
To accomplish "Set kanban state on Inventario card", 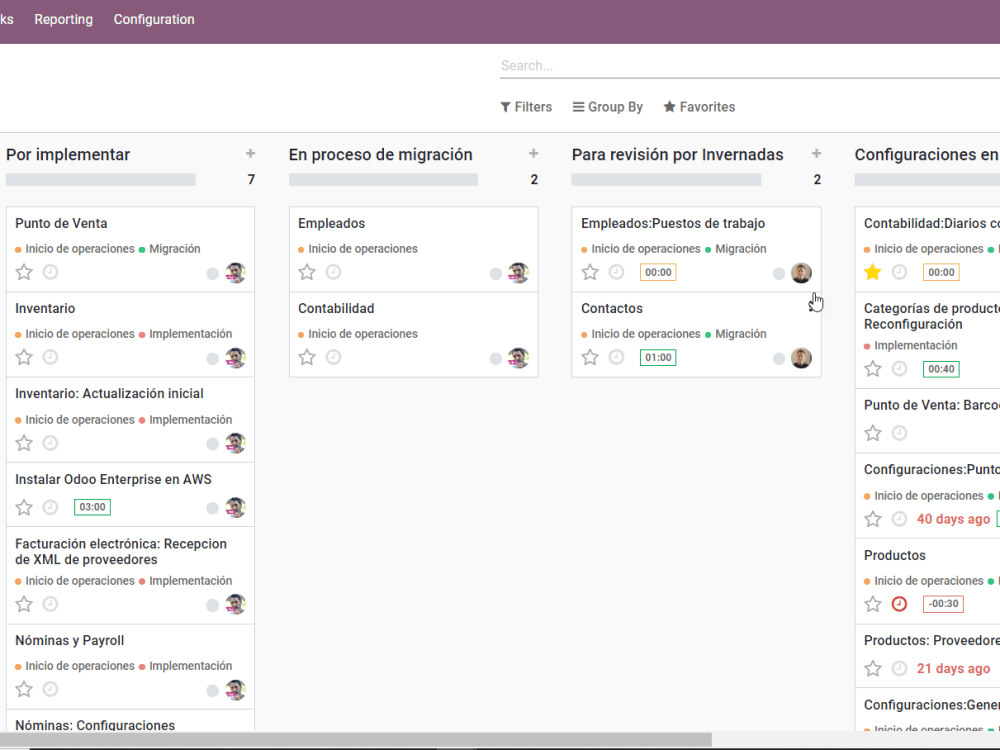I will tap(212, 358).
